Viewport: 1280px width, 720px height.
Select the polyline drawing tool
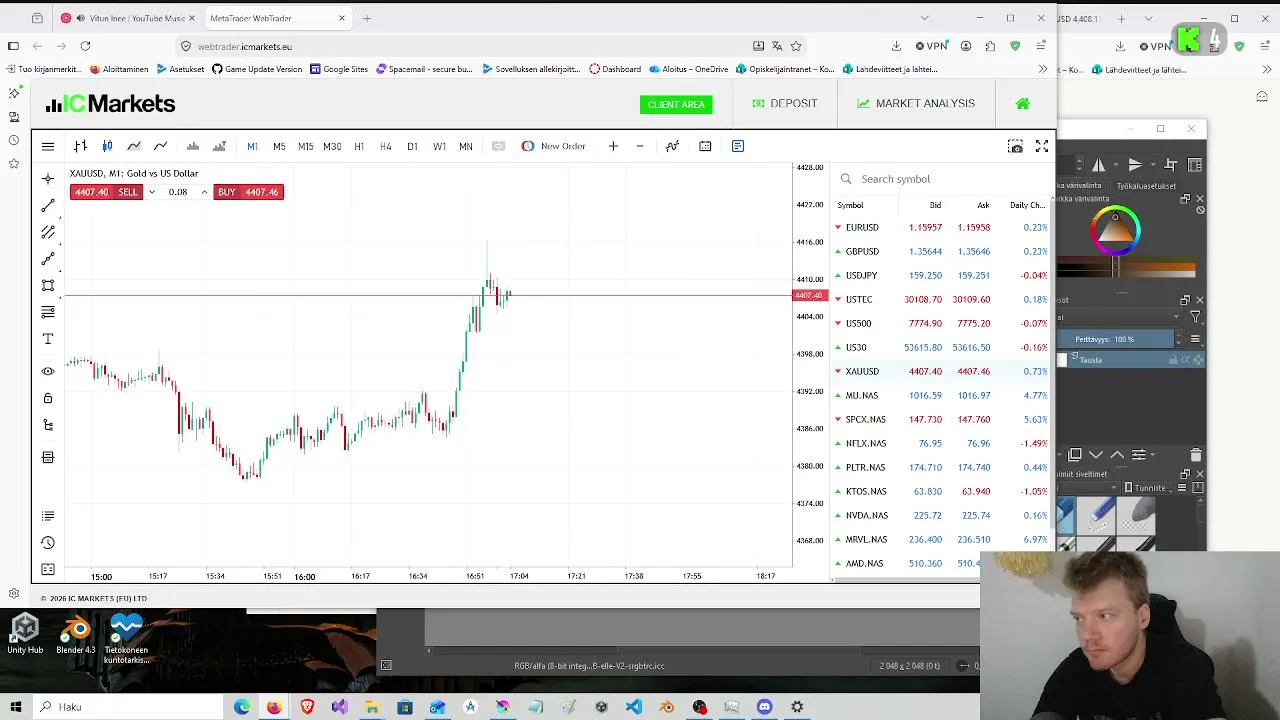tap(48, 259)
